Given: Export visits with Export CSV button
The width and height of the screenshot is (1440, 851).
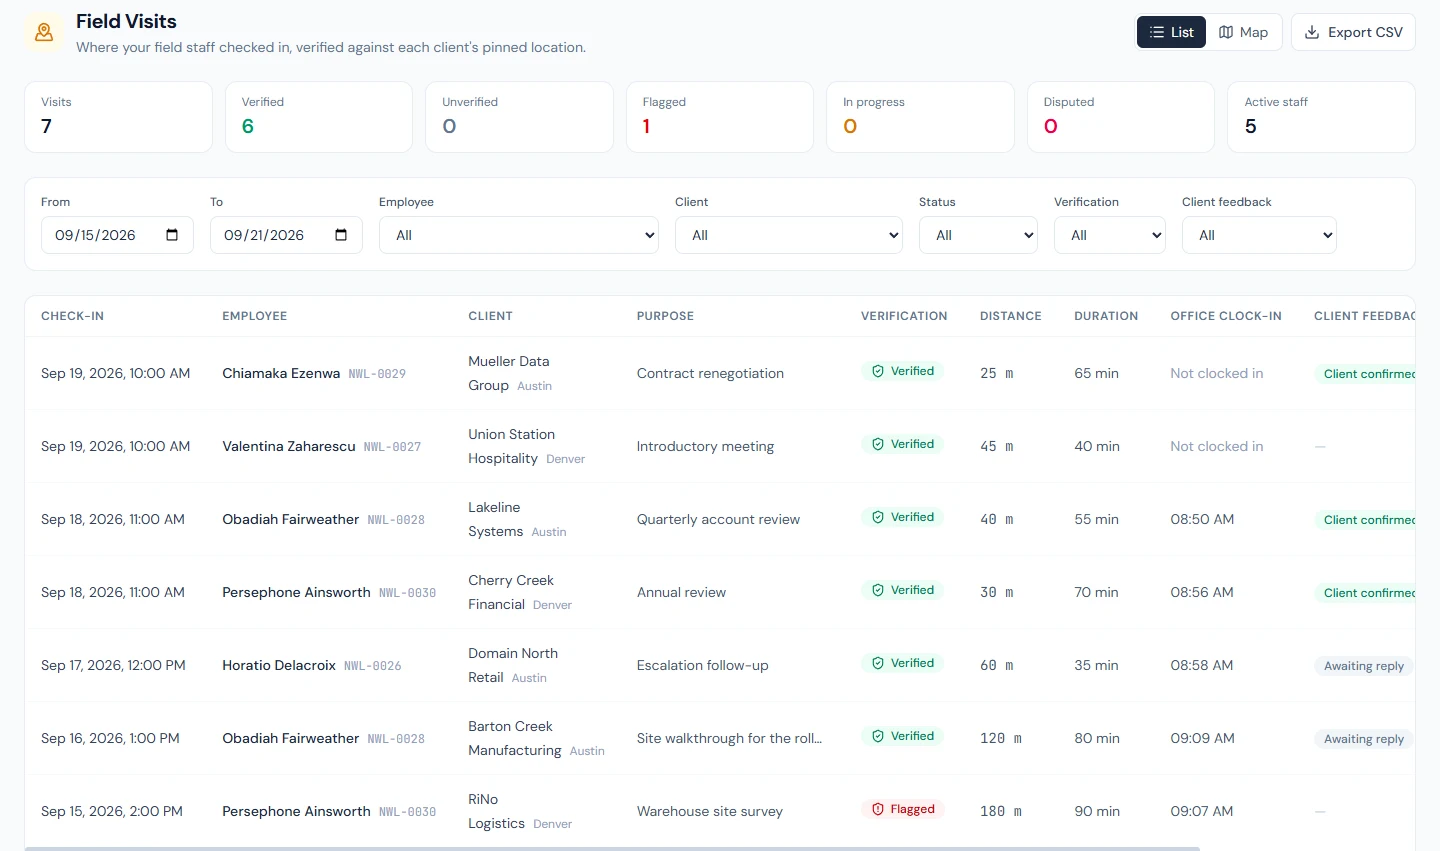Looking at the screenshot, I should pyautogui.click(x=1353, y=32).
